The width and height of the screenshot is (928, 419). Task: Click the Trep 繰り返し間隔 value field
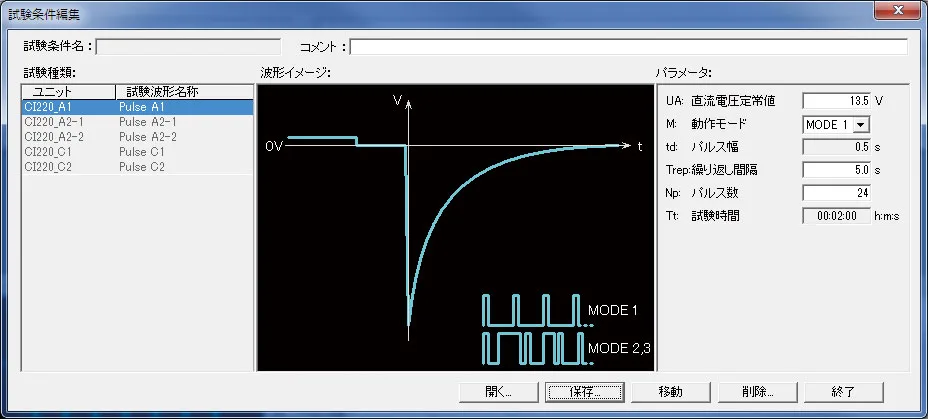pos(837,170)
